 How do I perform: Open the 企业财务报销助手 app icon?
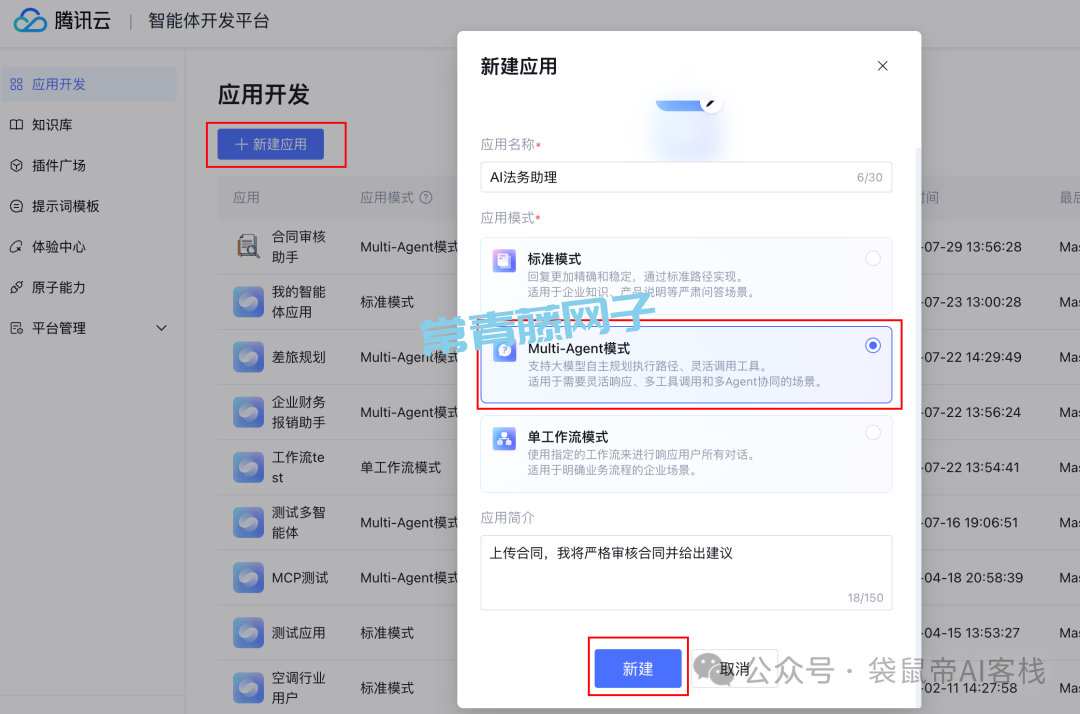point(248,412)
